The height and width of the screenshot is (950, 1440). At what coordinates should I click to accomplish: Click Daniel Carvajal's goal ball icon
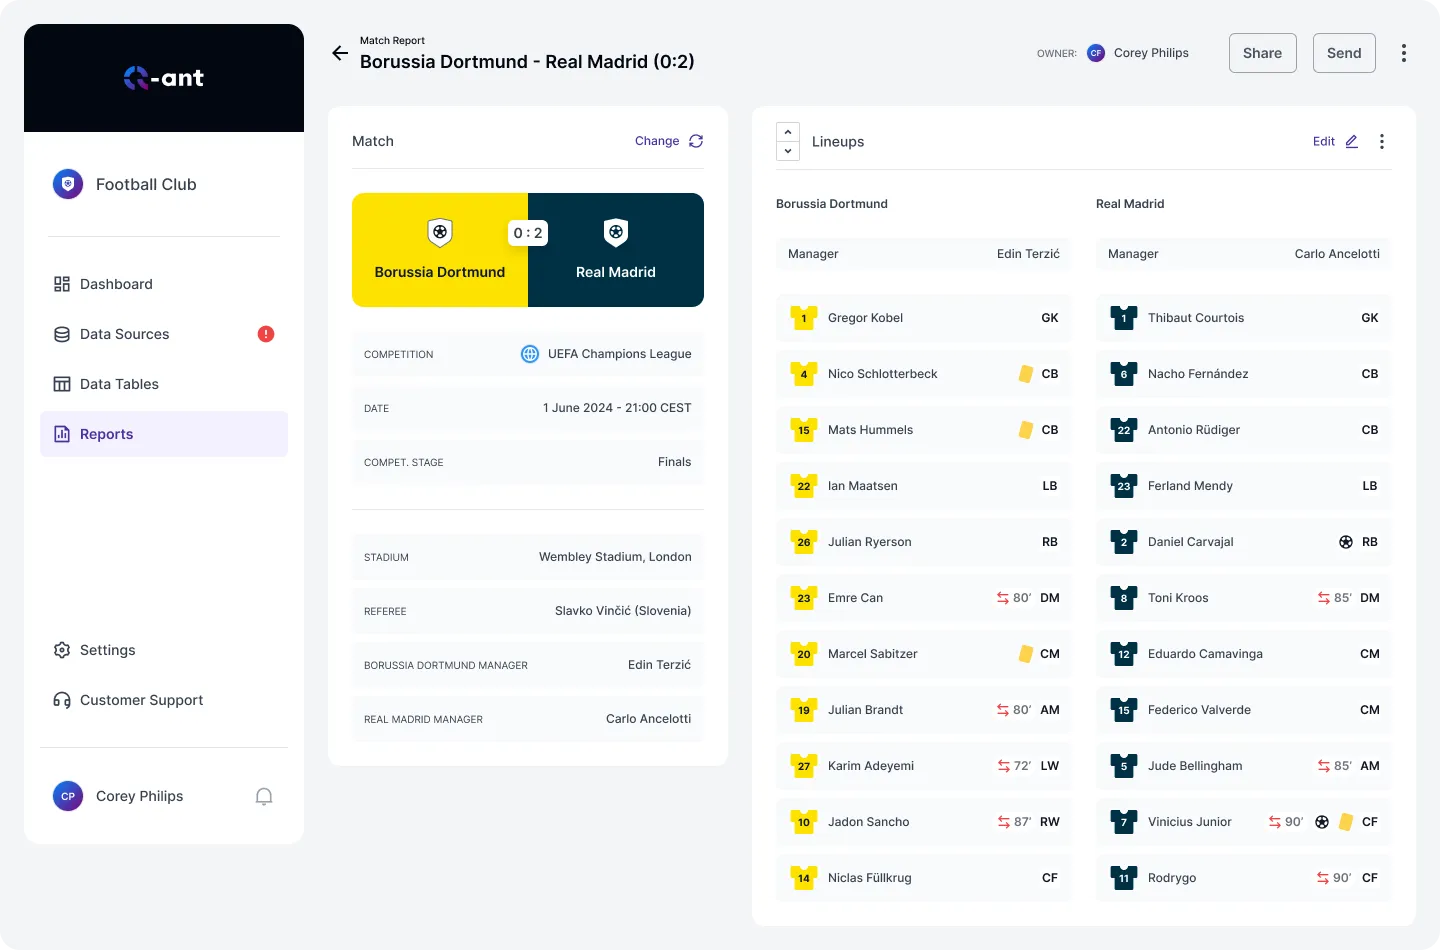pos(1346,542)
